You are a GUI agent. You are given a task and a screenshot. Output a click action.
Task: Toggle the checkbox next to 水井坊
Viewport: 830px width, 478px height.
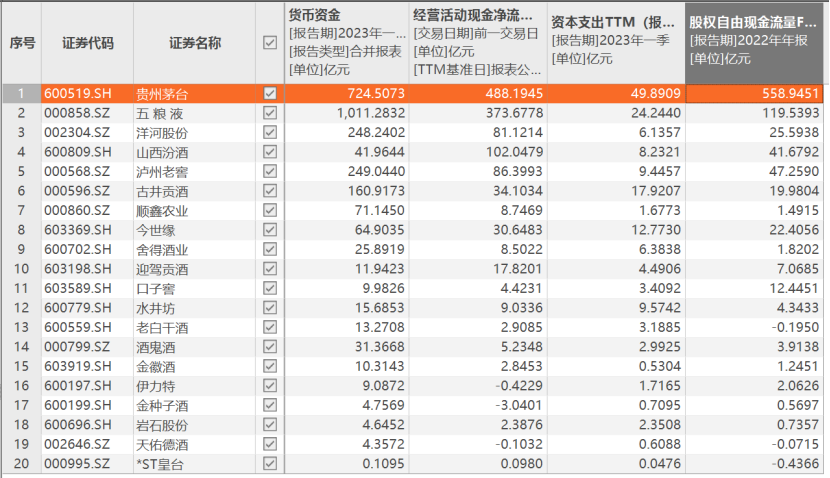[x=269, y=308]
